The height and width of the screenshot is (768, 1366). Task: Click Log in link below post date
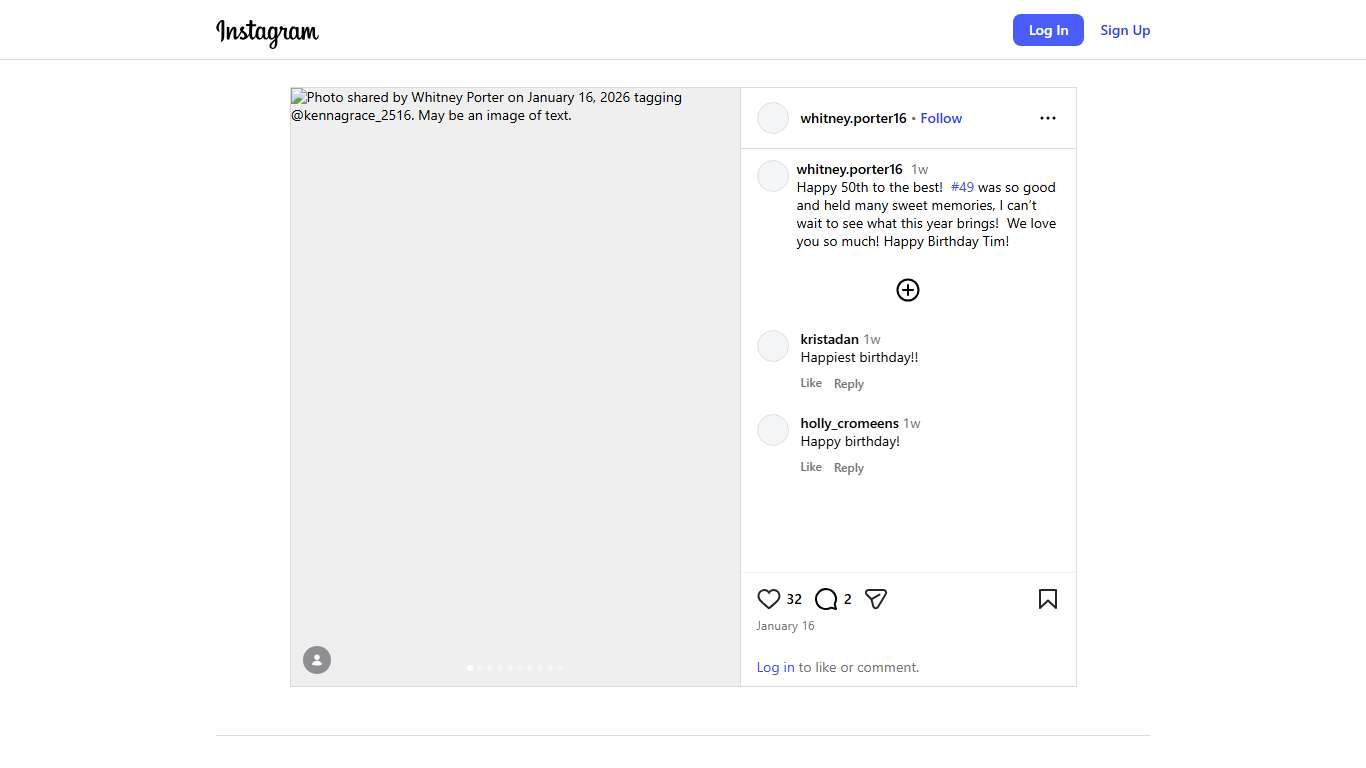click(775, 667)
